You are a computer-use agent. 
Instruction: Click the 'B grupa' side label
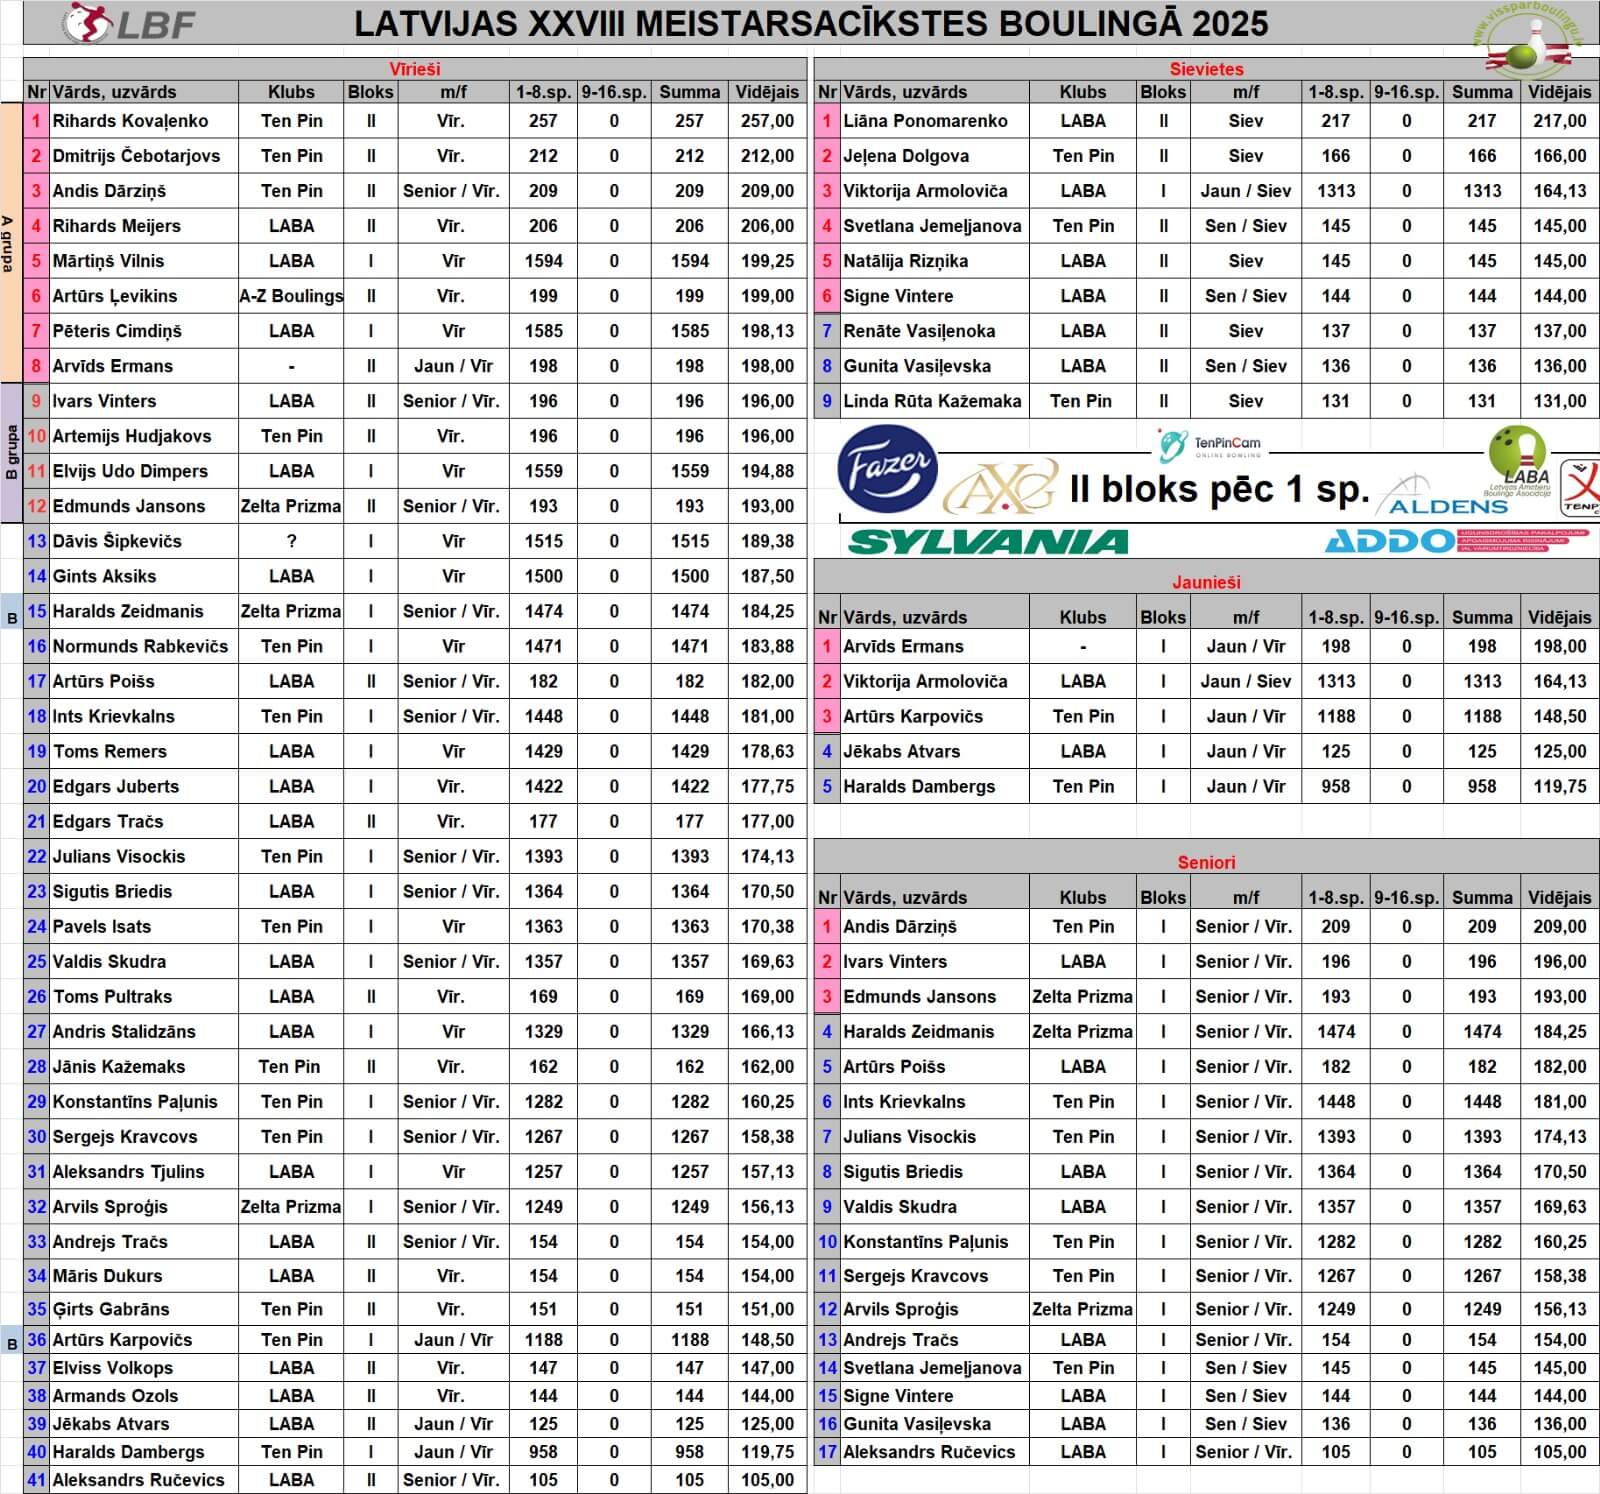point(11,453)
